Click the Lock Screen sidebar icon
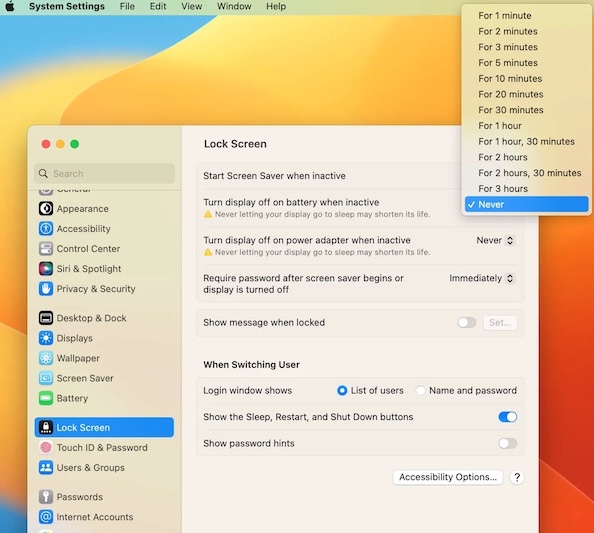 pyautogui.click(x=46, y=427)
